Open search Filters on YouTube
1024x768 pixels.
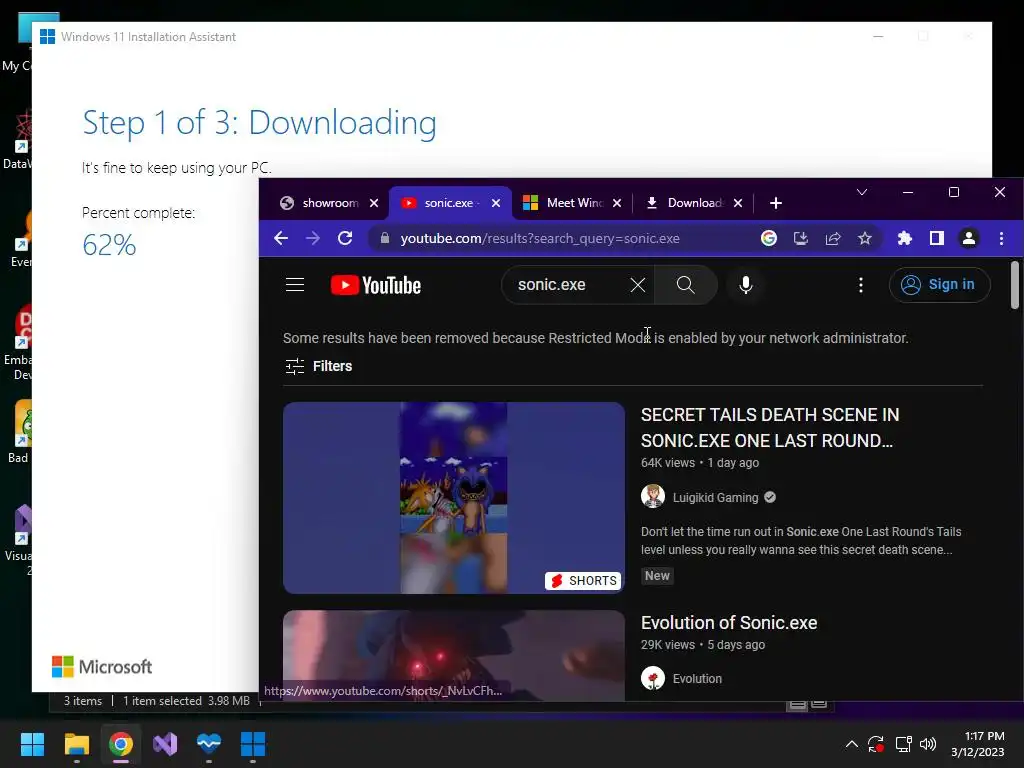[x=319, y=366]
